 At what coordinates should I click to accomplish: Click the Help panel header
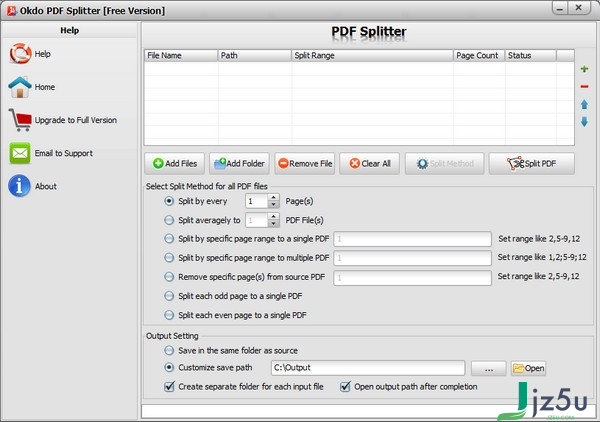(x=69, y=30)
